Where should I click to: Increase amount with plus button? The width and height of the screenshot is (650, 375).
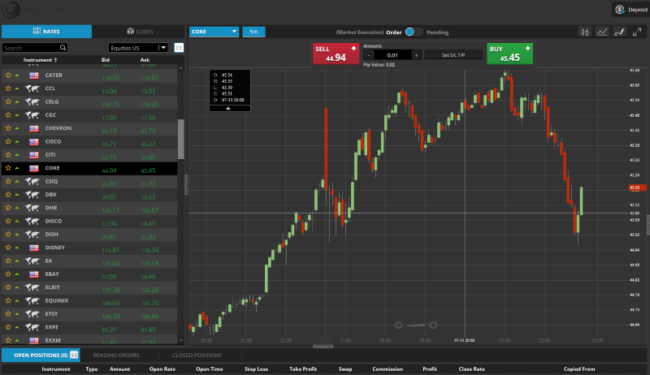pos(417,55)
